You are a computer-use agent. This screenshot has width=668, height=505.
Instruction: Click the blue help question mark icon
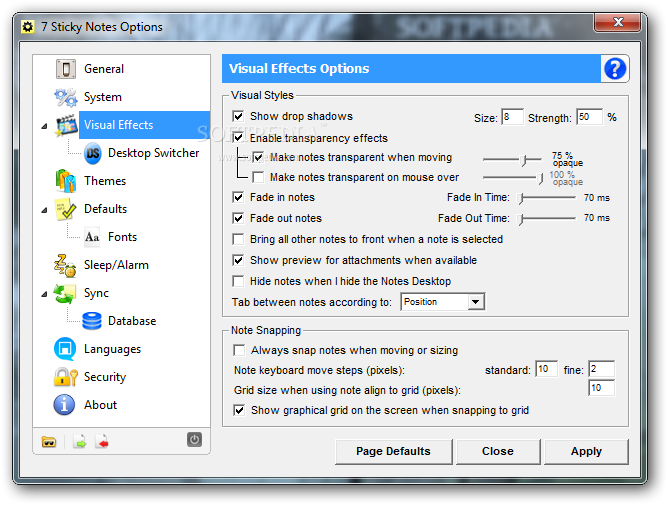pyautogui.click(x=615, y=69)
